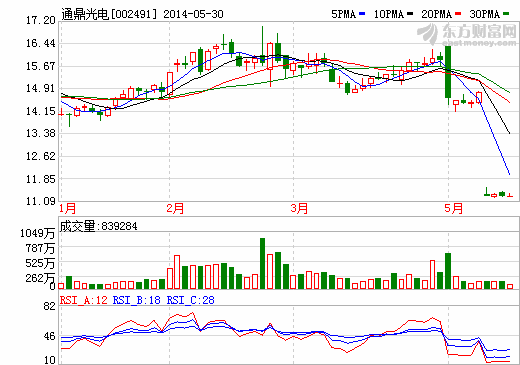Click the green 30PMA color marker
This screenshot has height=365, width=520.
(506, 14)
